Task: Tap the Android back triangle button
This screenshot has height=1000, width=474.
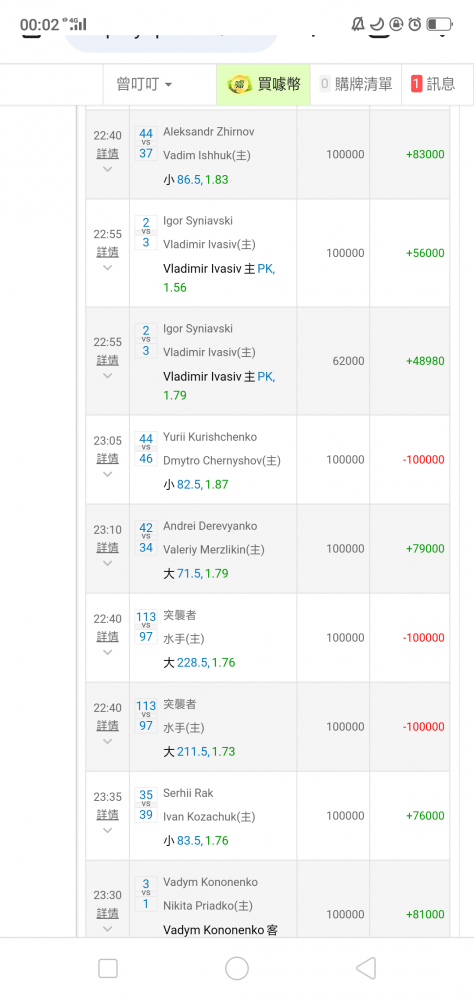Action: pyautogui.click(x=366, y=968)
